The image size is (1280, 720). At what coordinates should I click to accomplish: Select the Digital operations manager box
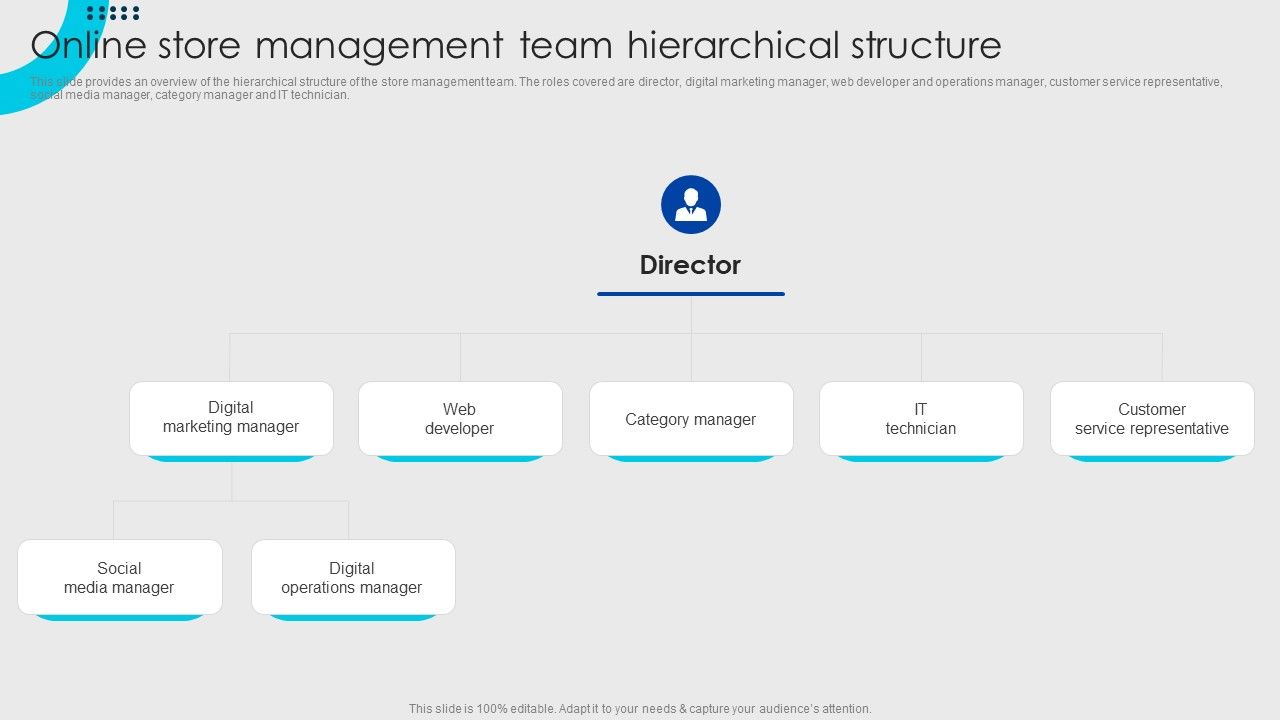tap(353, 578)
